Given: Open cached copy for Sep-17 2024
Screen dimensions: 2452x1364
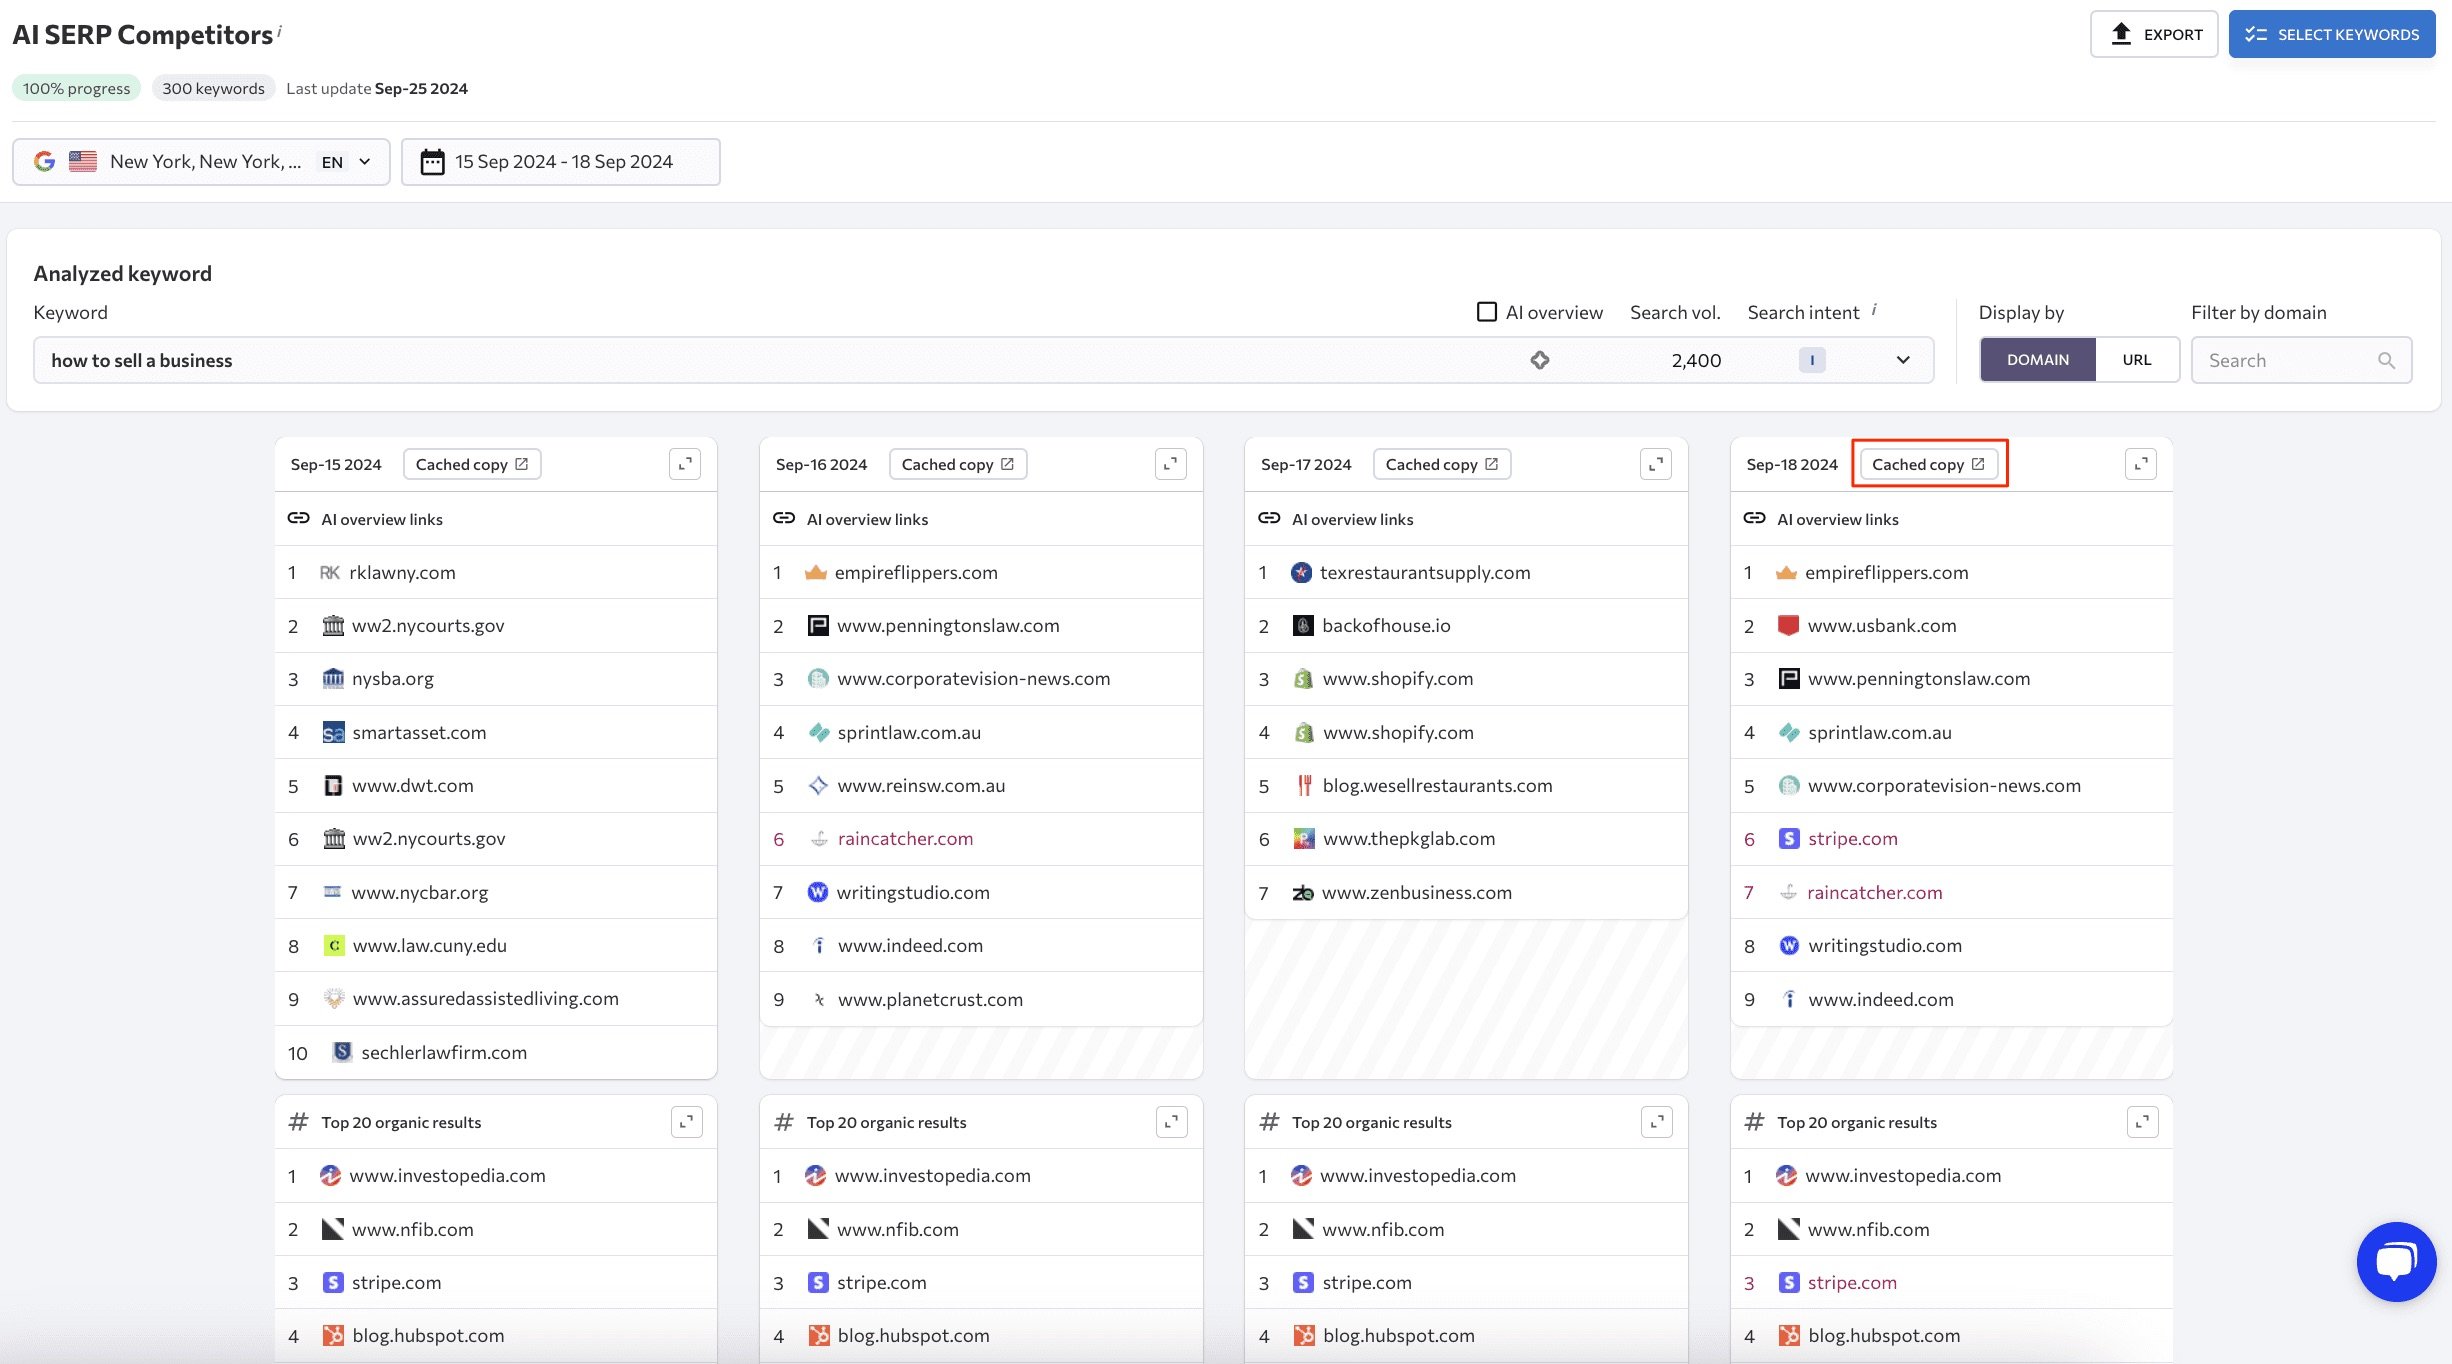Looking at the screenshot, I should 1441,464.
